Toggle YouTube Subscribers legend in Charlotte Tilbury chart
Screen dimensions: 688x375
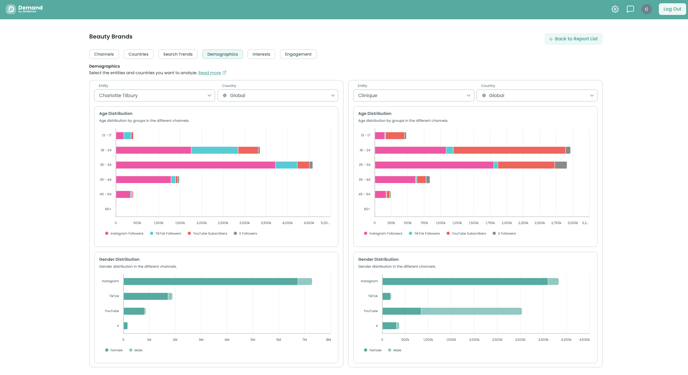point(207,234)
